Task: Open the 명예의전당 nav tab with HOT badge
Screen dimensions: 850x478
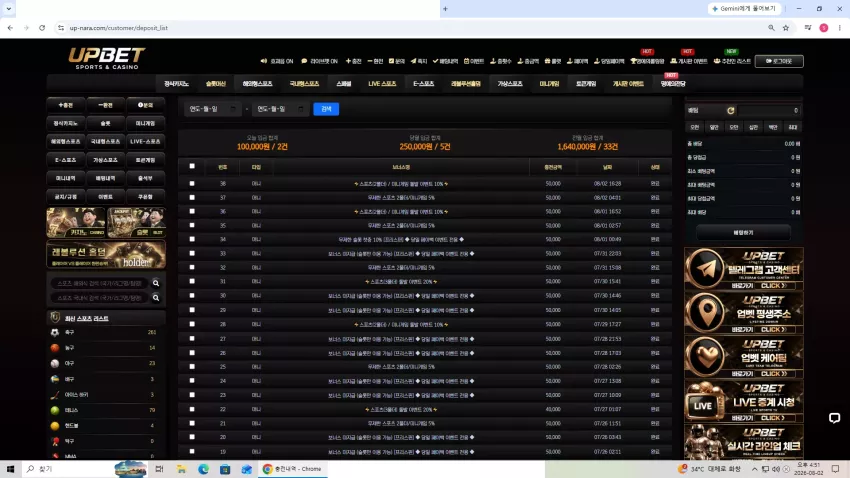Action: 673,83
